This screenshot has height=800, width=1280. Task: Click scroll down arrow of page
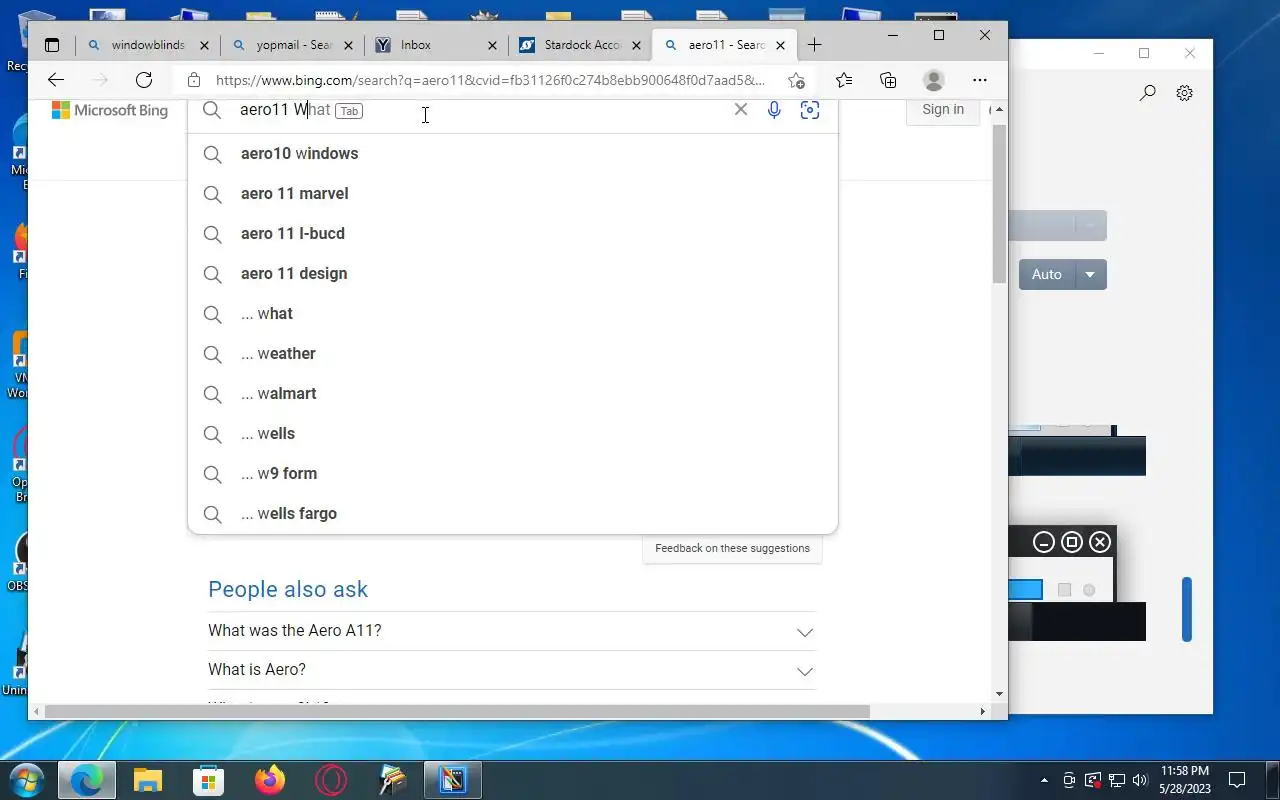1000,693
